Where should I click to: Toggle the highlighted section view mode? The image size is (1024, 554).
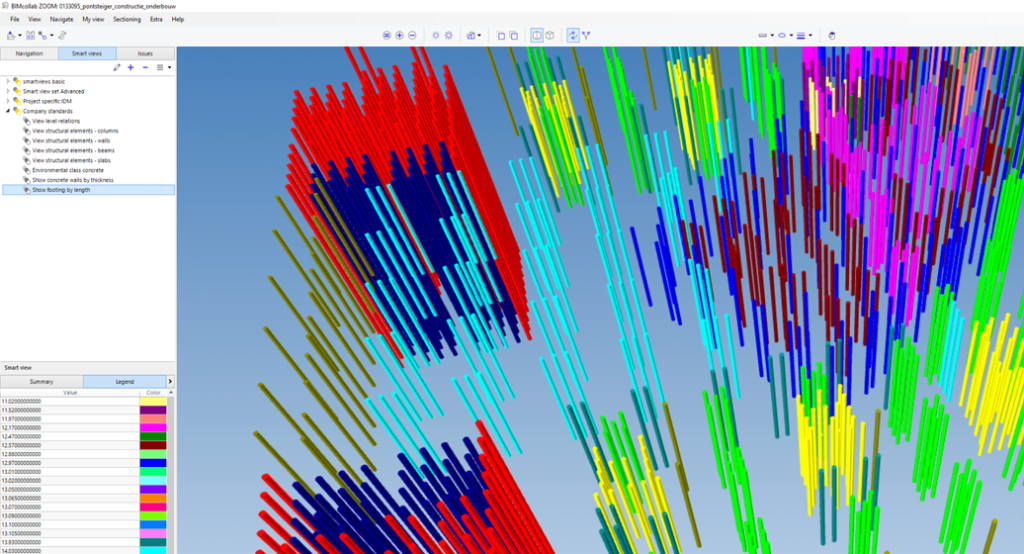[537, 35]
